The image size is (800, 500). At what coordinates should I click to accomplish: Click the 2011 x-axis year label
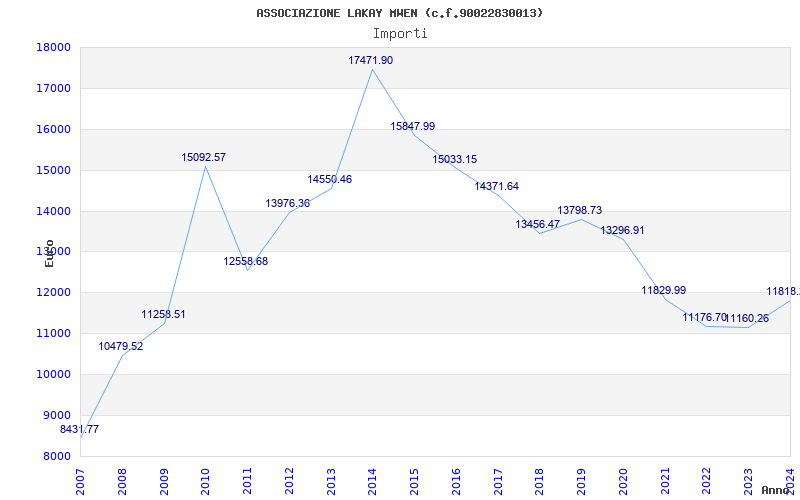[x=247, y=482]
